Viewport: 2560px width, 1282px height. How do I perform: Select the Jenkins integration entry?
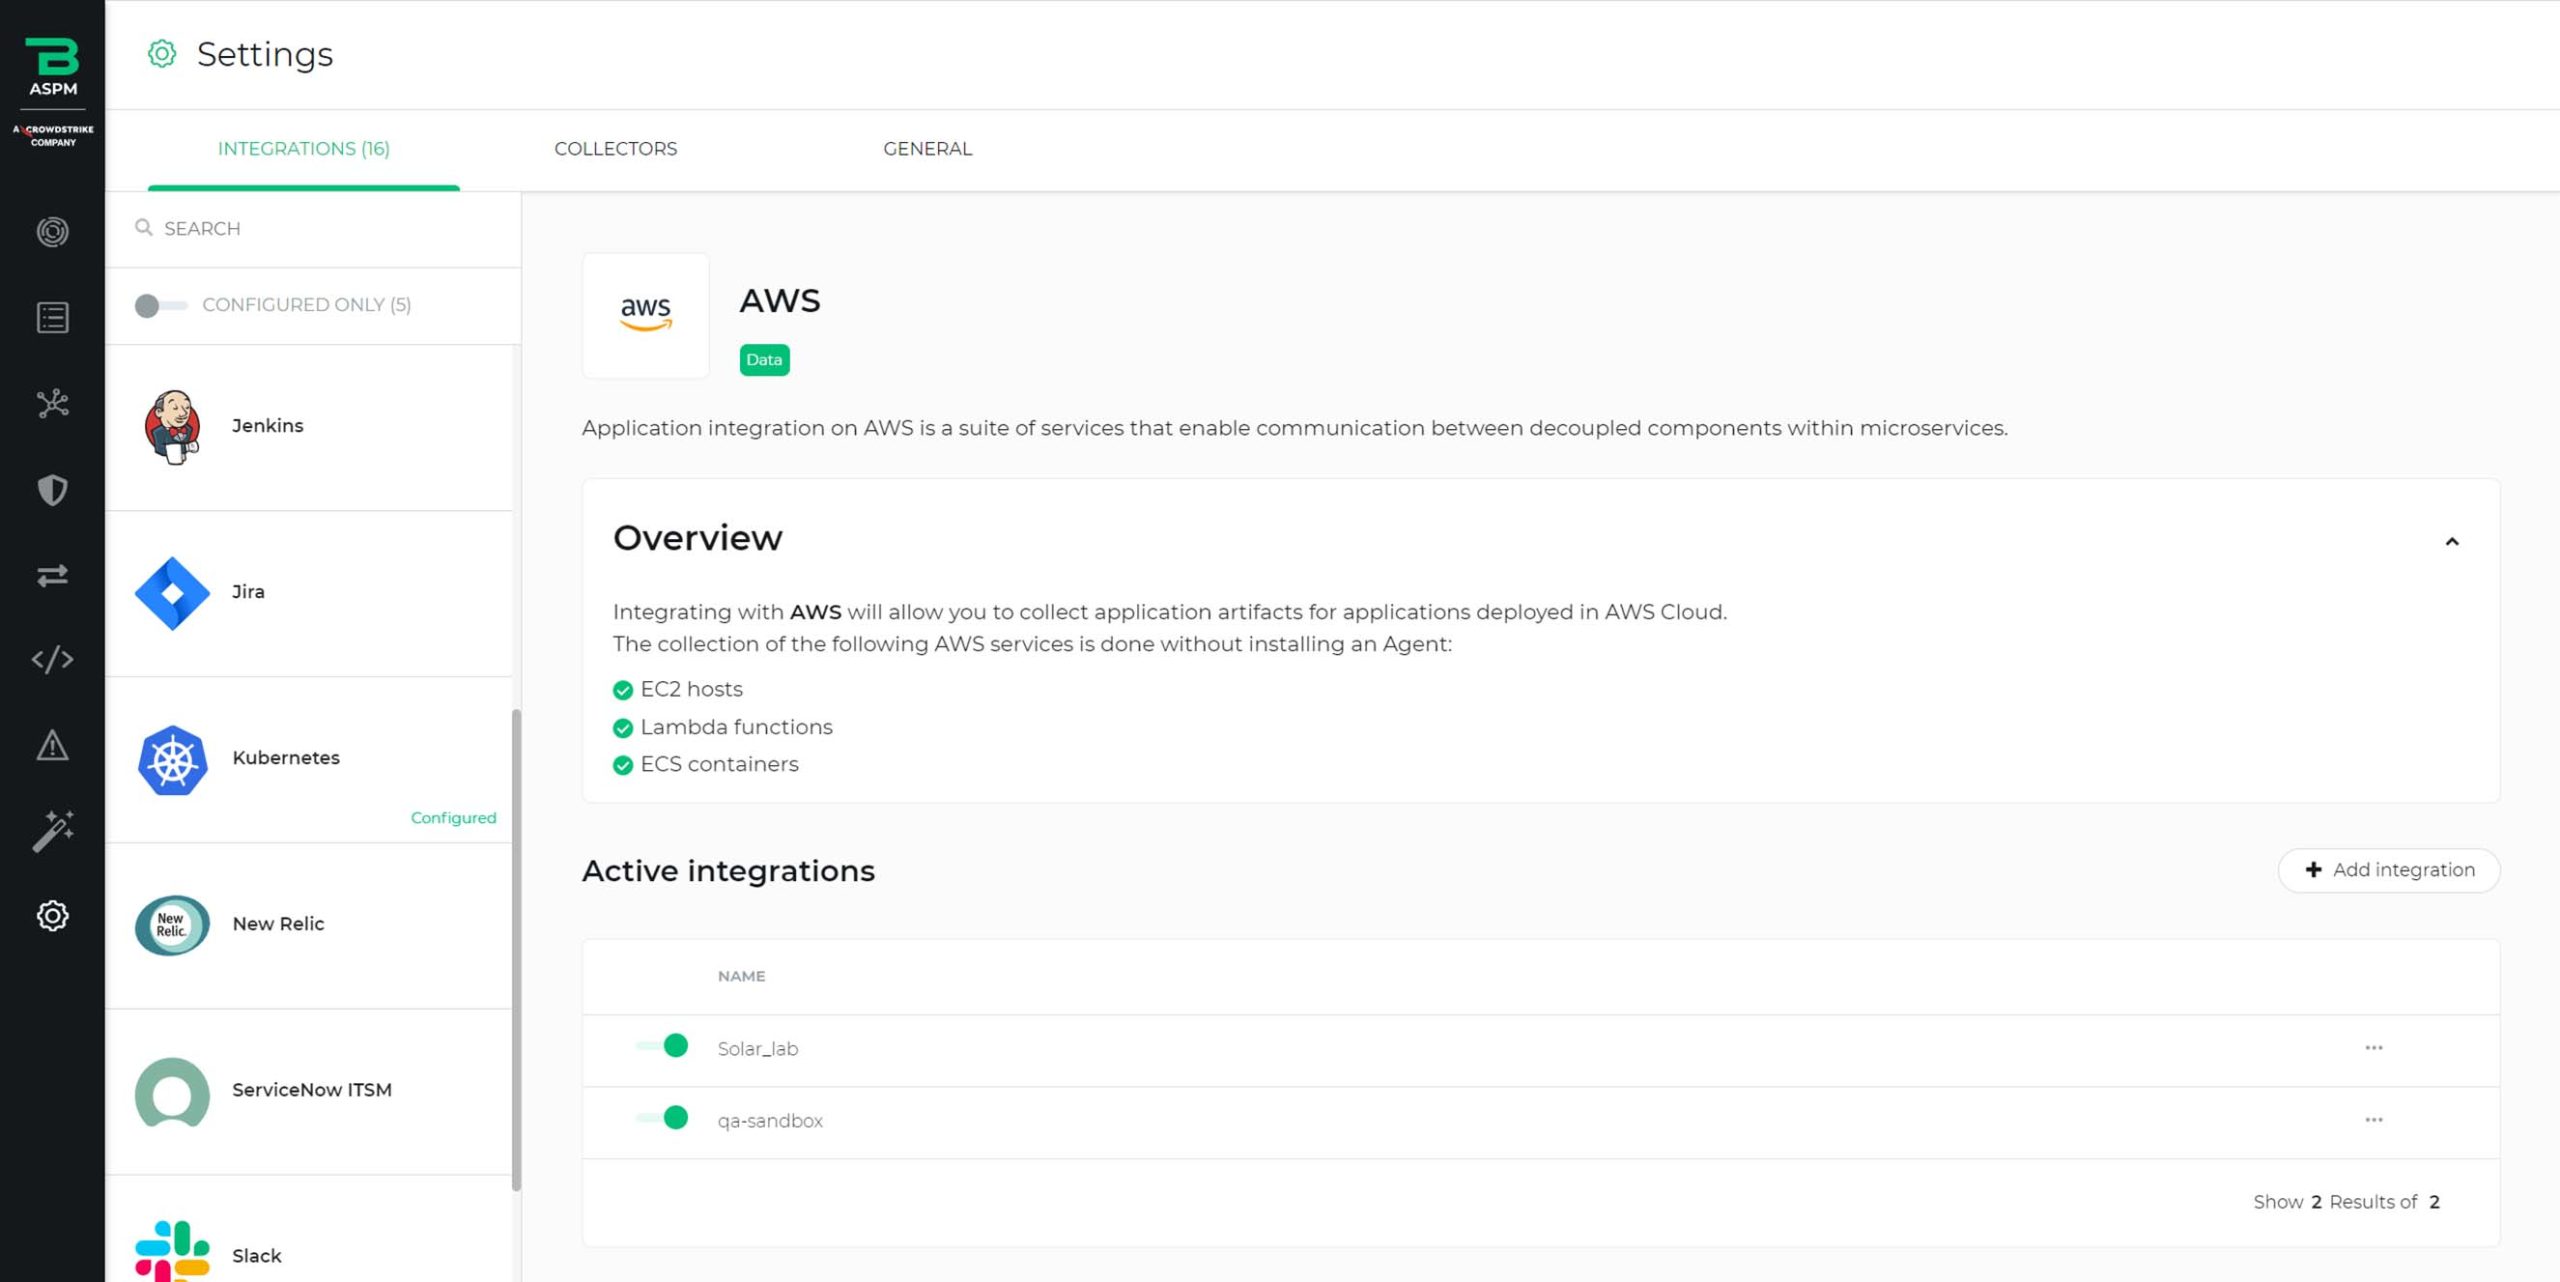[x=308, y=428]
